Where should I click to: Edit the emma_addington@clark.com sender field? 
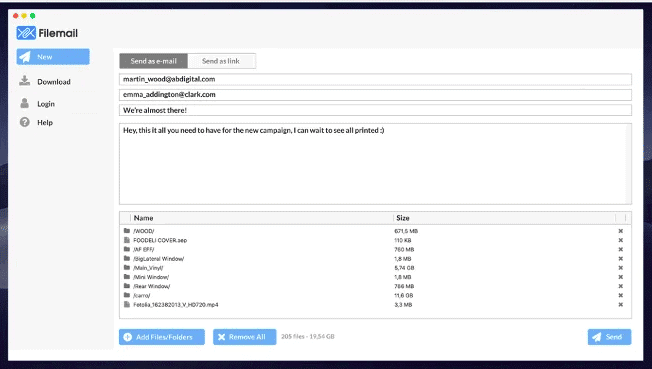375,94
